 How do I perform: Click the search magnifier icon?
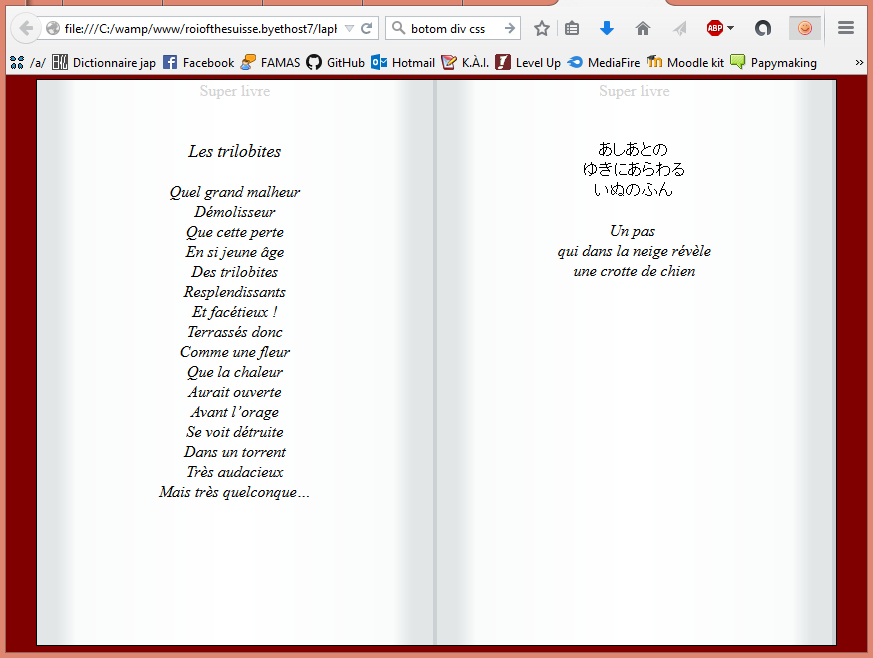click(398, 28)
